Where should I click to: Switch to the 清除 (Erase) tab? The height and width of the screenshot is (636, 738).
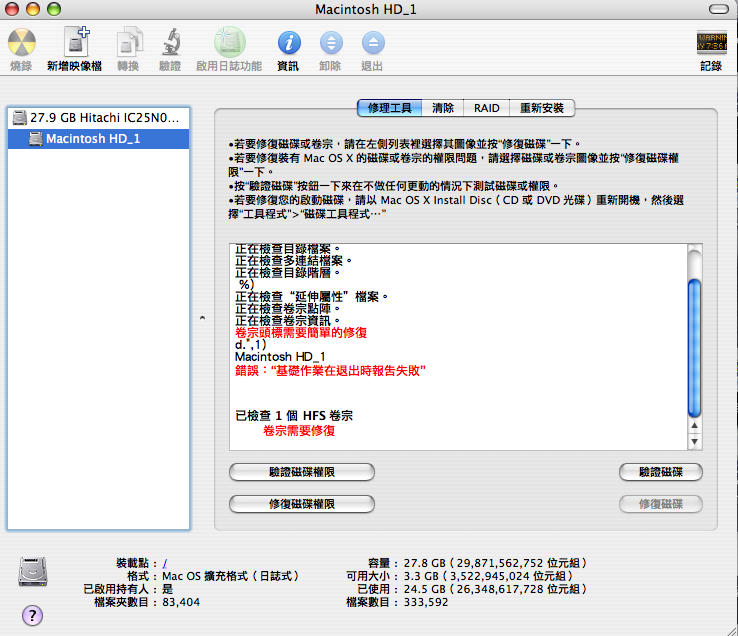(x=443, y=108)
